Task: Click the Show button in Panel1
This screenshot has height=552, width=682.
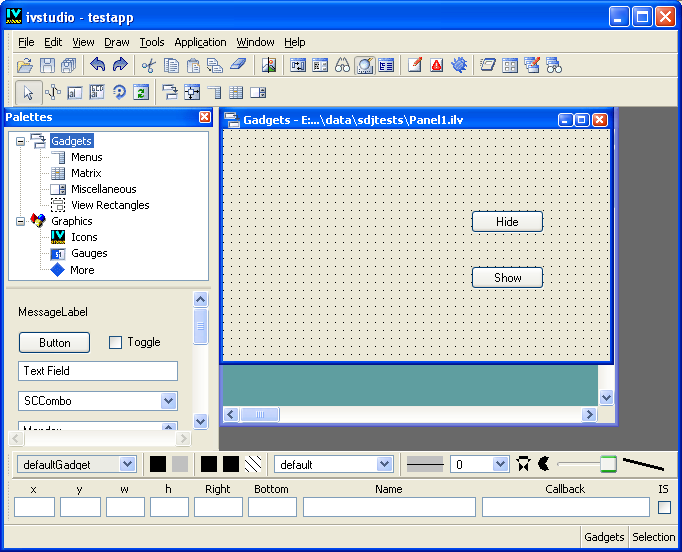Action: point(507,277)
